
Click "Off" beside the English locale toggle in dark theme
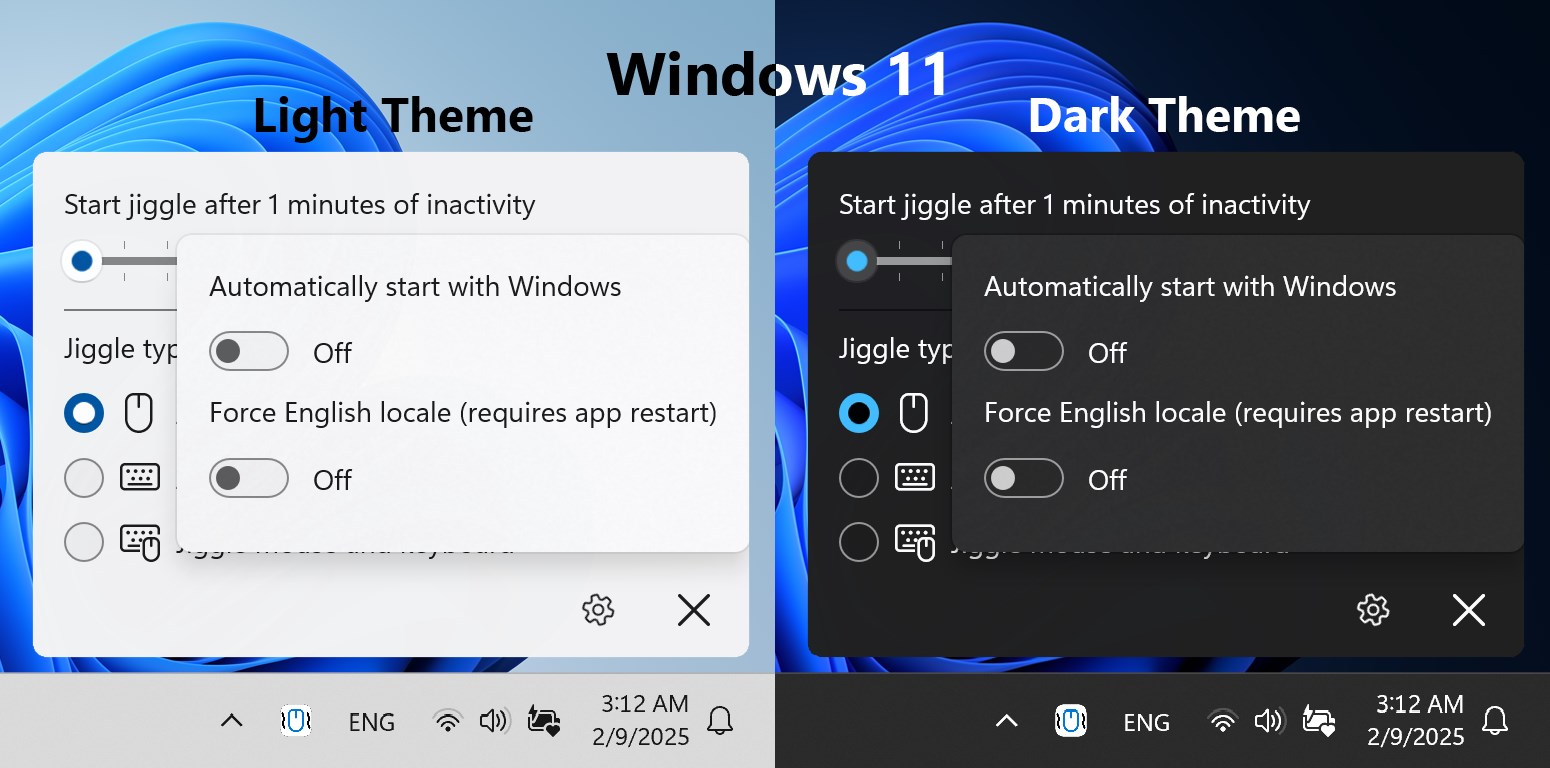[1108, 480]
